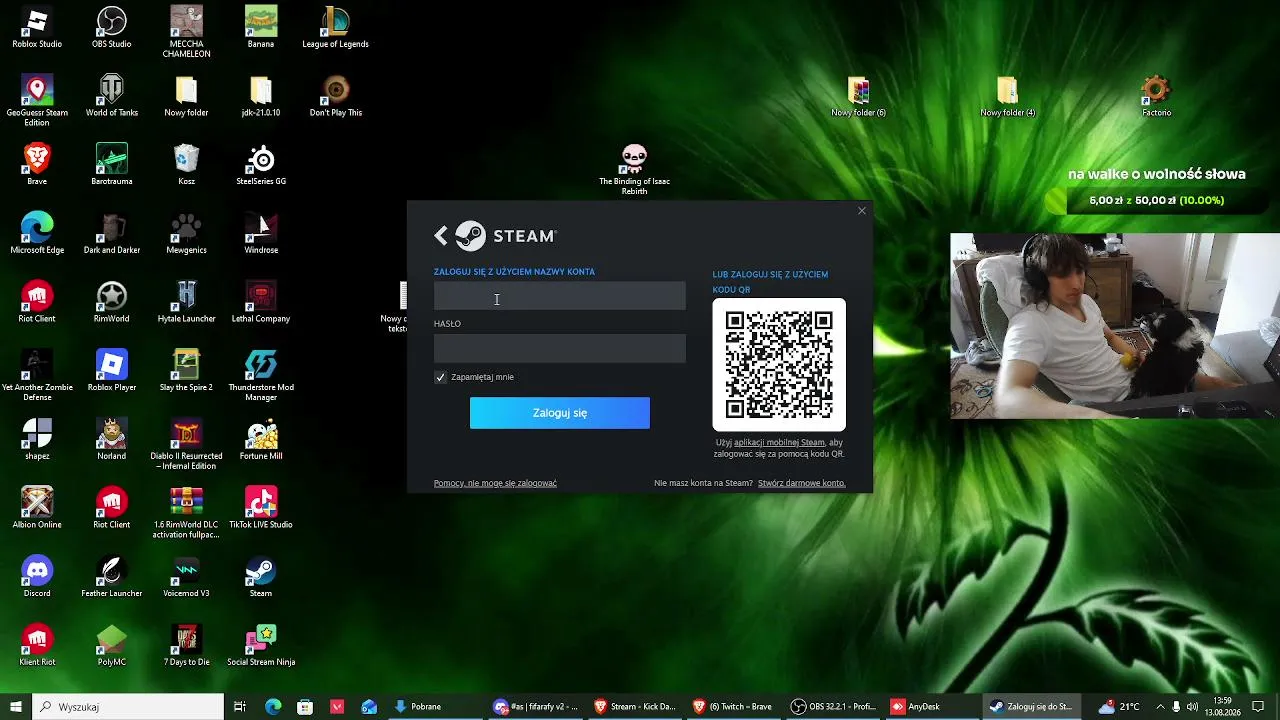The height and width of the screenshot is (720, 1280).
Task: Select the Nowy folder (6) folder
Action: point(859,97)
